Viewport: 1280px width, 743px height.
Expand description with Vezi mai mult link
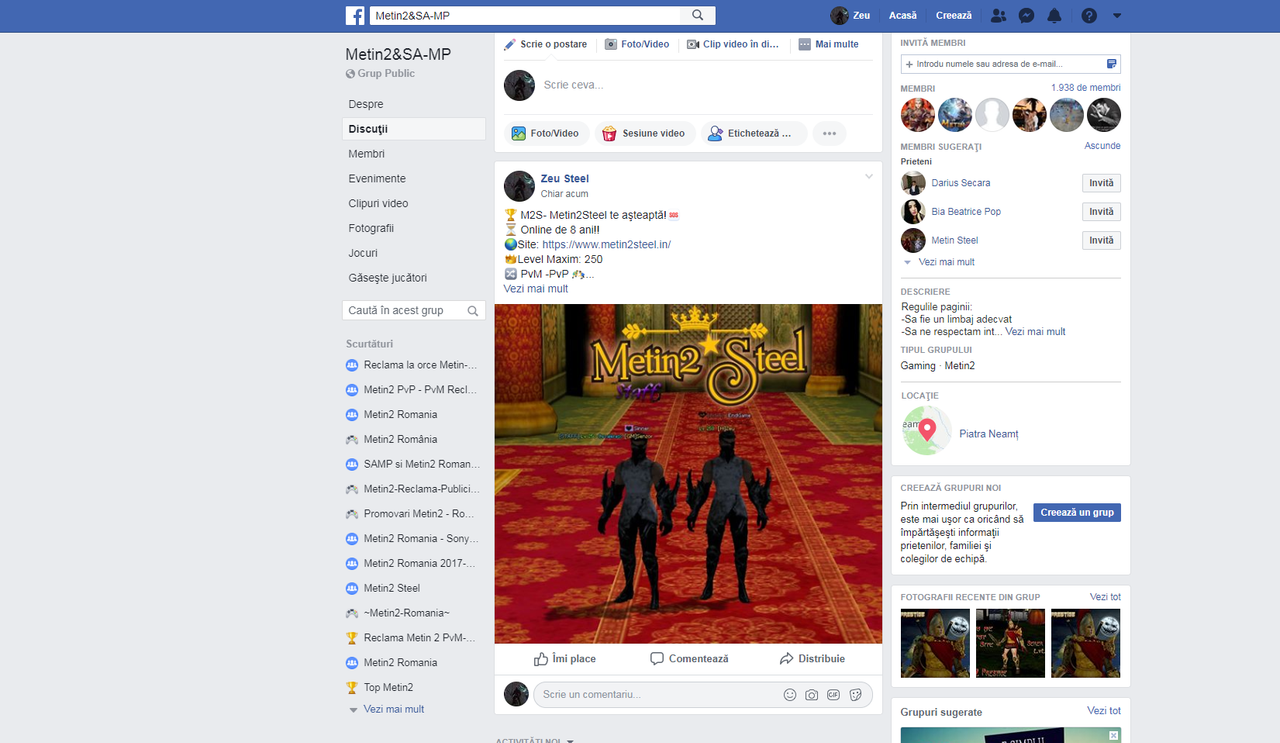click(1035, 332)
